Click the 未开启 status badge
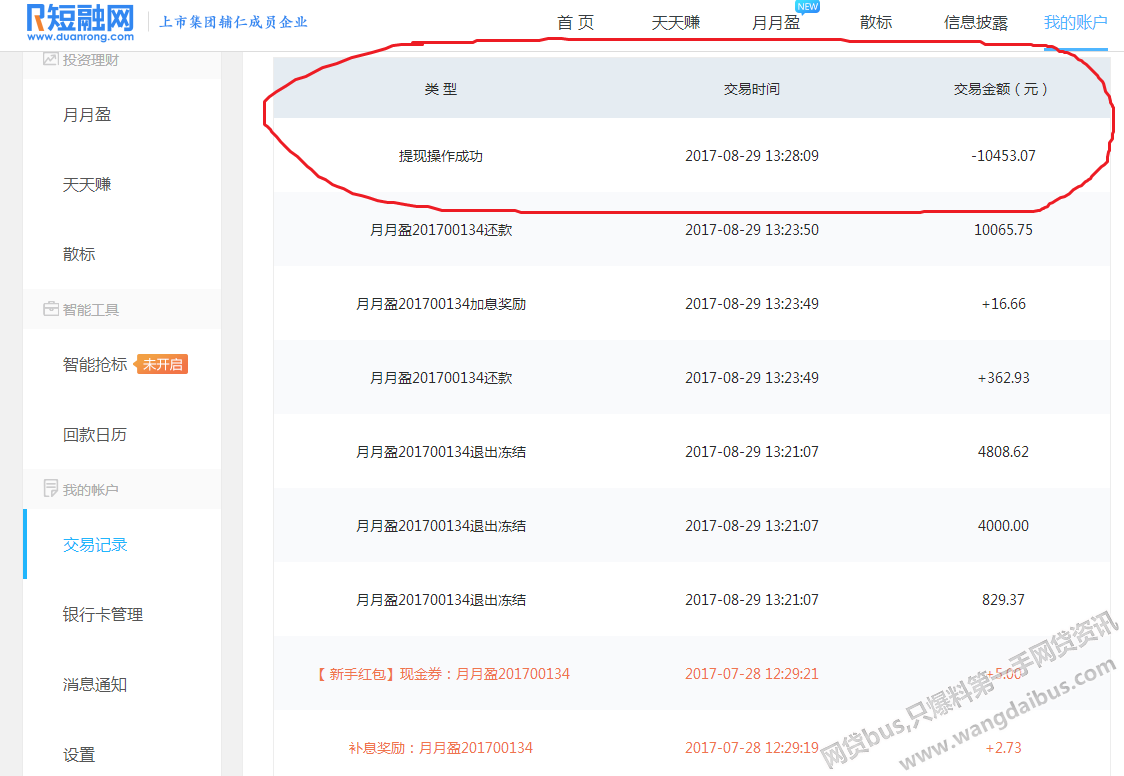 click(162, 365)
